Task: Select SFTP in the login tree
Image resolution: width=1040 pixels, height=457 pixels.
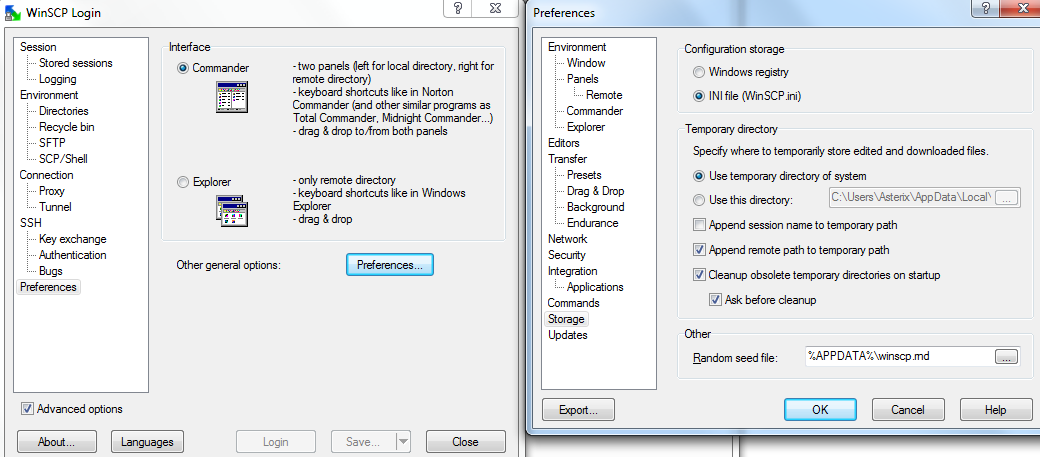Action: coord(52,143)
